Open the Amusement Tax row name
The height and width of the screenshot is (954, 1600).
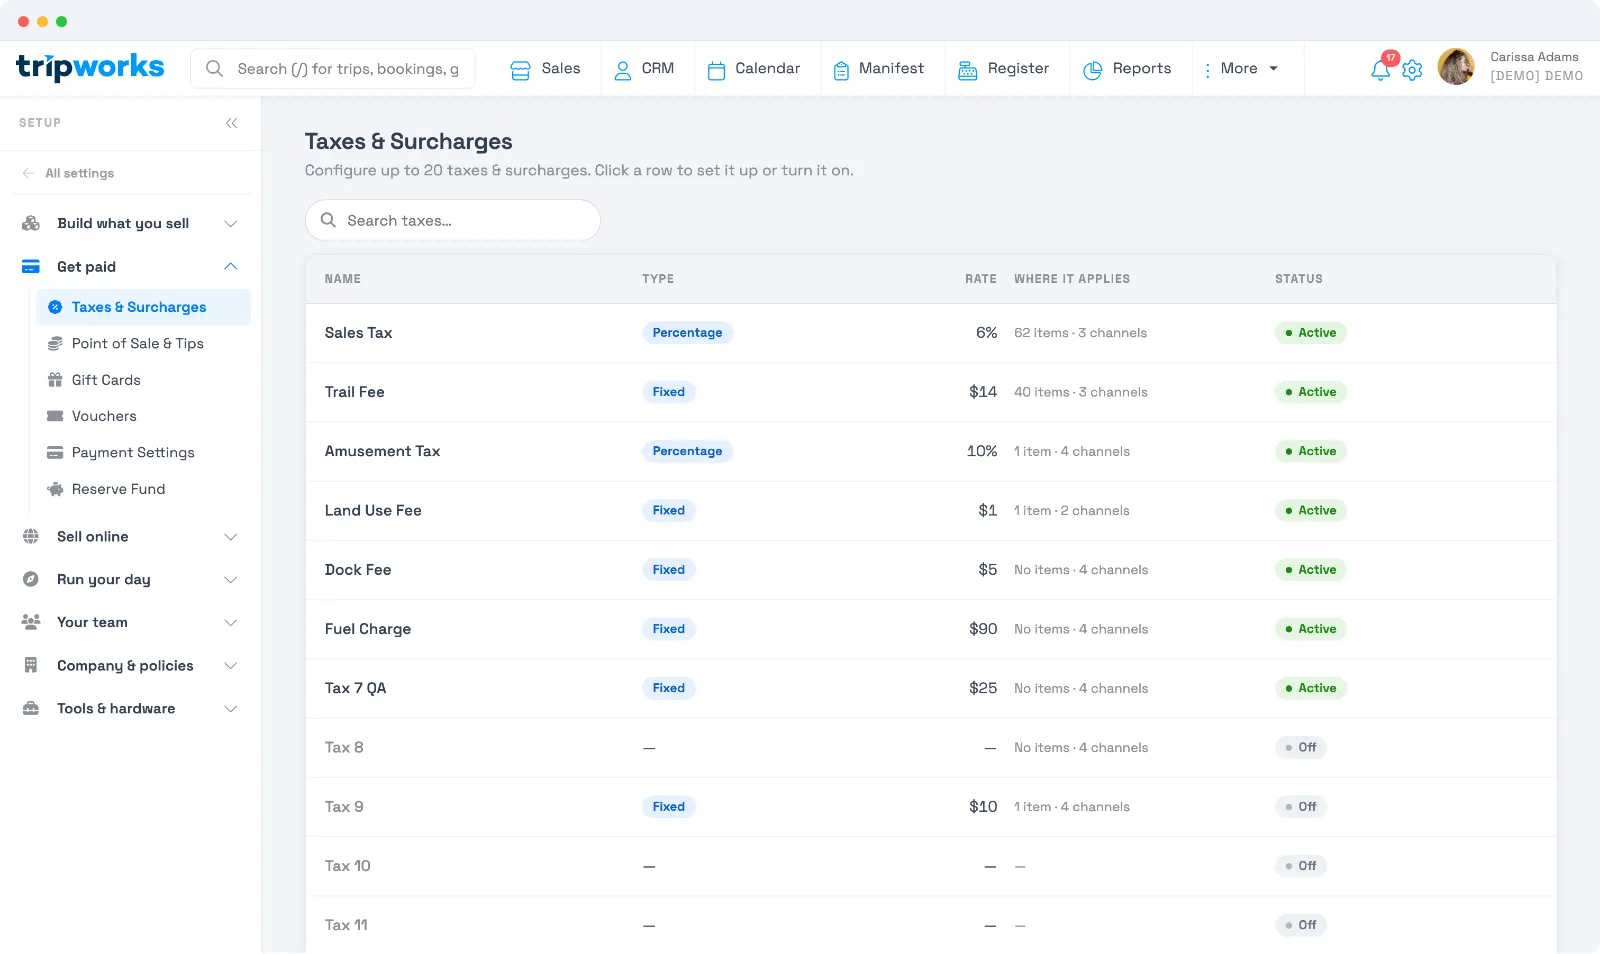[382, 451]
